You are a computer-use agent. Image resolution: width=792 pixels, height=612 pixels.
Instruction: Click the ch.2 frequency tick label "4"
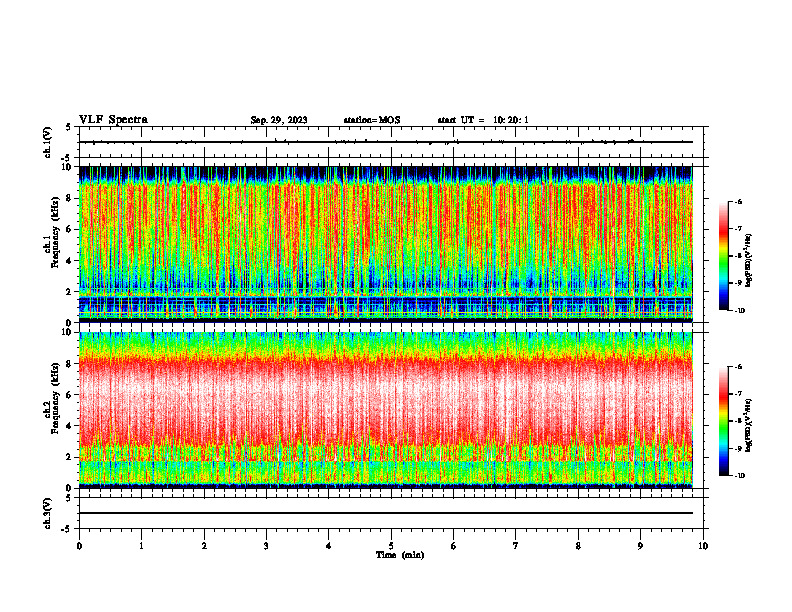(x=71, y=426)
